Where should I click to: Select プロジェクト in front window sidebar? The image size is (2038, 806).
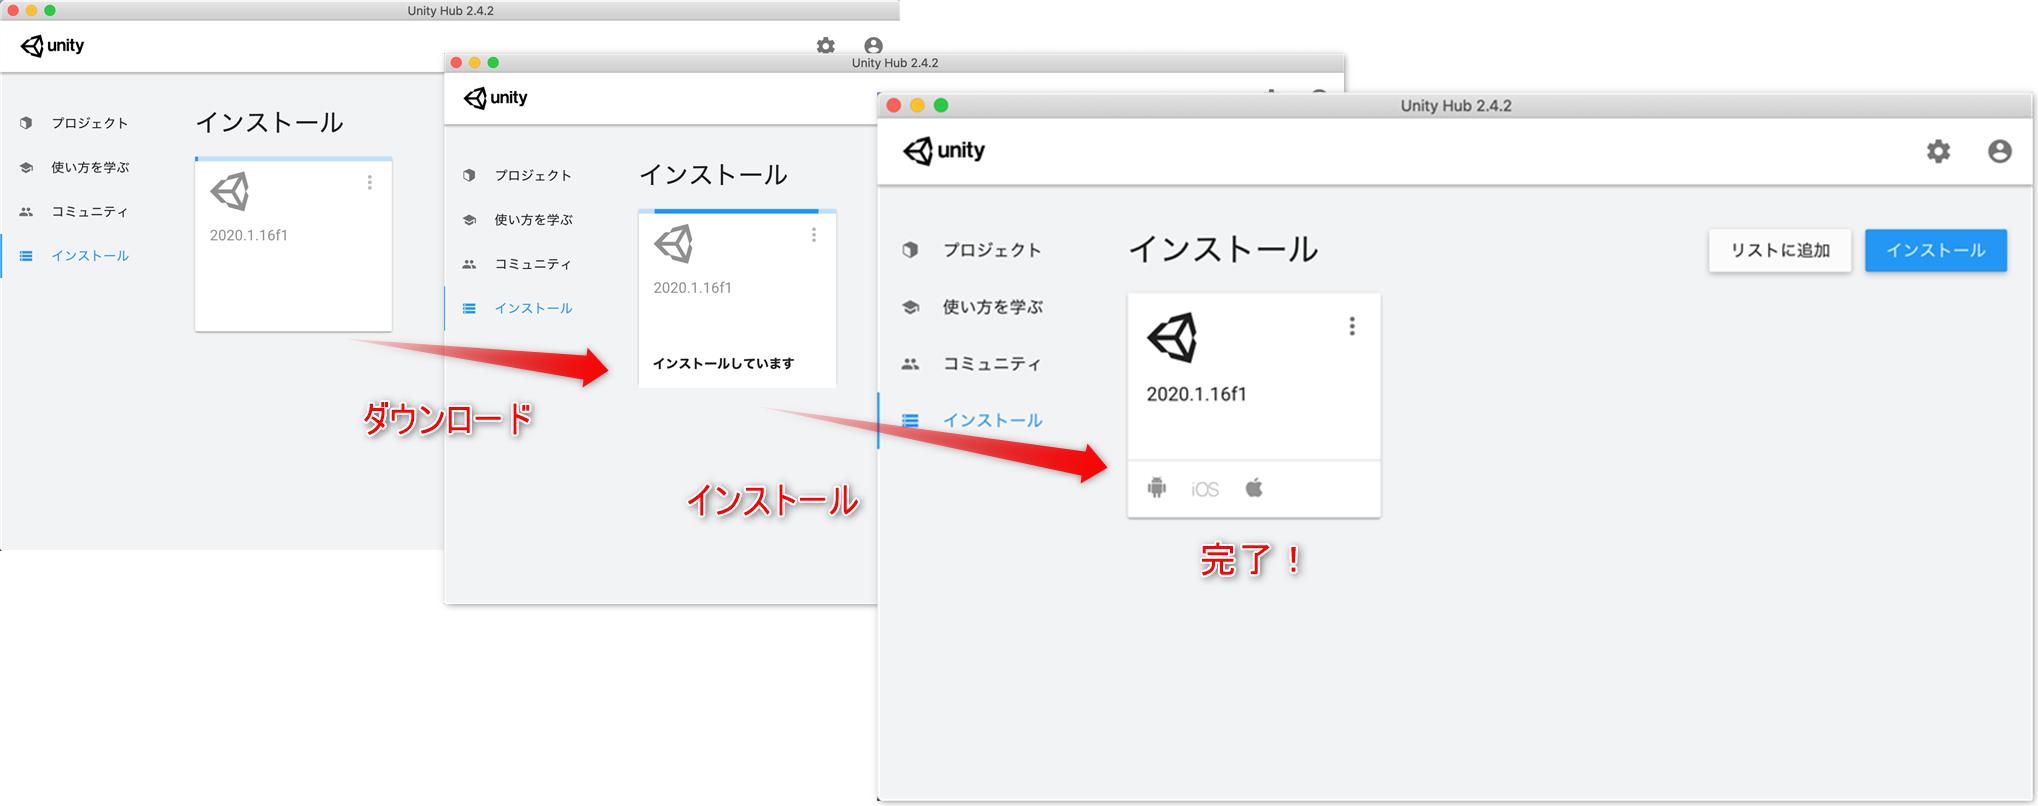coord(992,250)
